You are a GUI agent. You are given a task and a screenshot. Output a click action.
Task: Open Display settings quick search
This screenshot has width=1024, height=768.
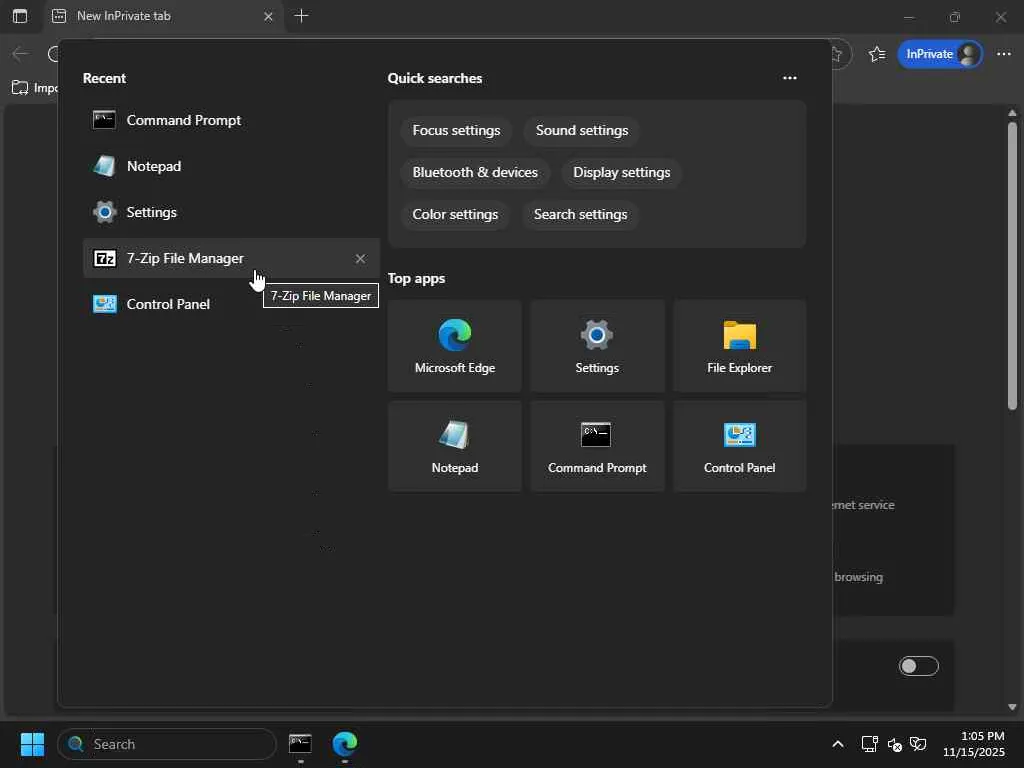621,172
